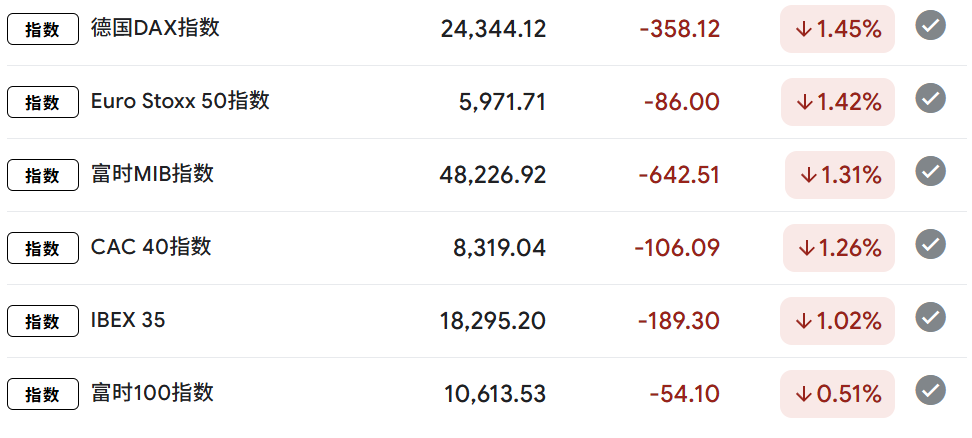972x438 pixels.
Task: Click the checkmark icon beside CAC 40指数
Action: pos(931,245)
